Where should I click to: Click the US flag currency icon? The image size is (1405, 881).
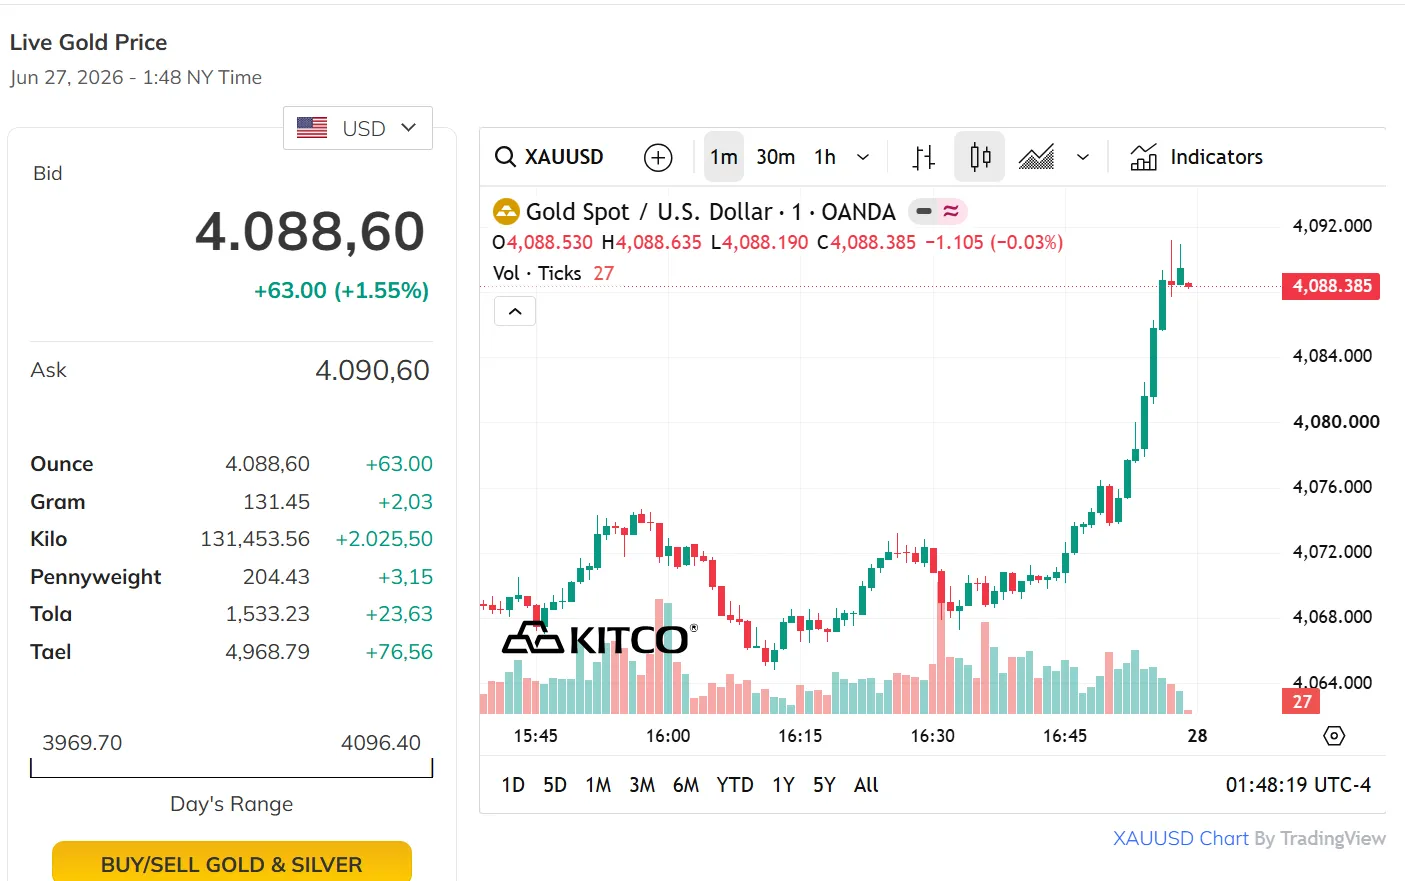tap(312, 128)
